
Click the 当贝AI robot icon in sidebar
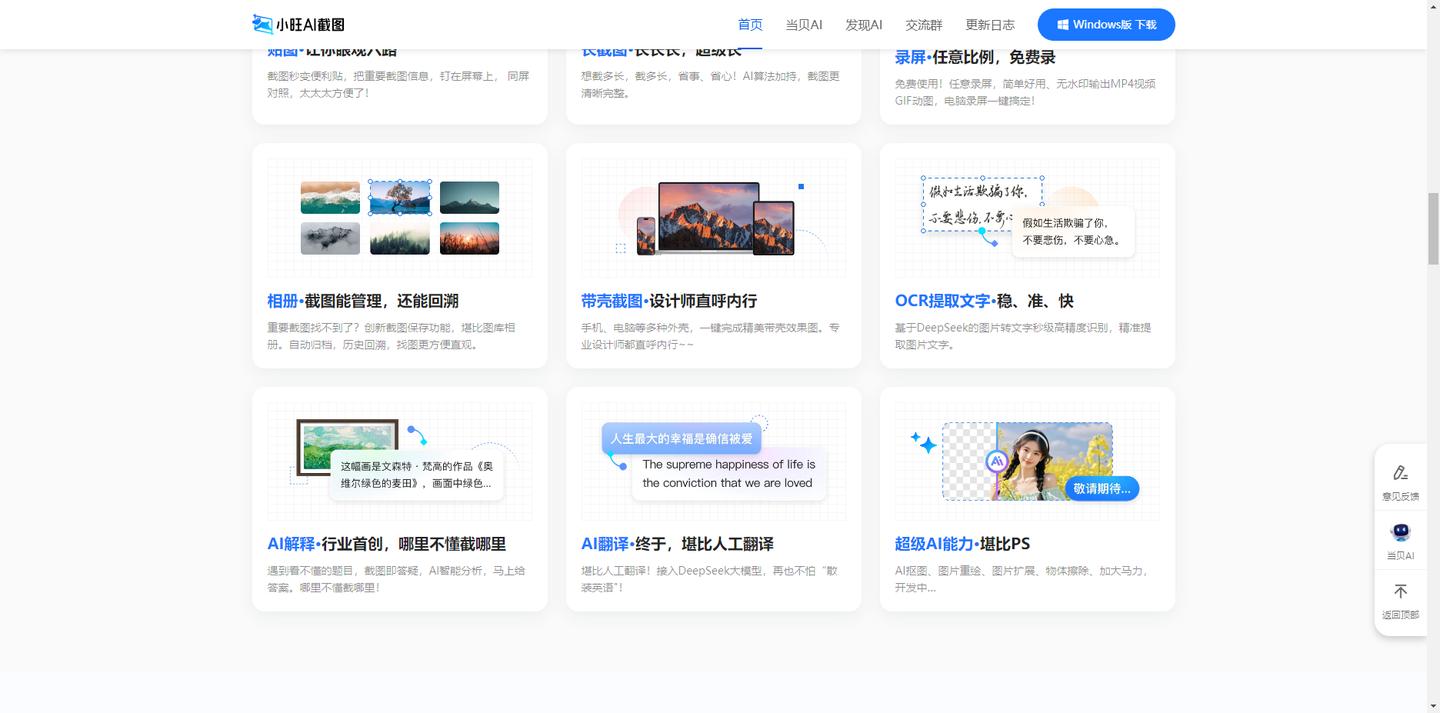tap(1400, 533)
